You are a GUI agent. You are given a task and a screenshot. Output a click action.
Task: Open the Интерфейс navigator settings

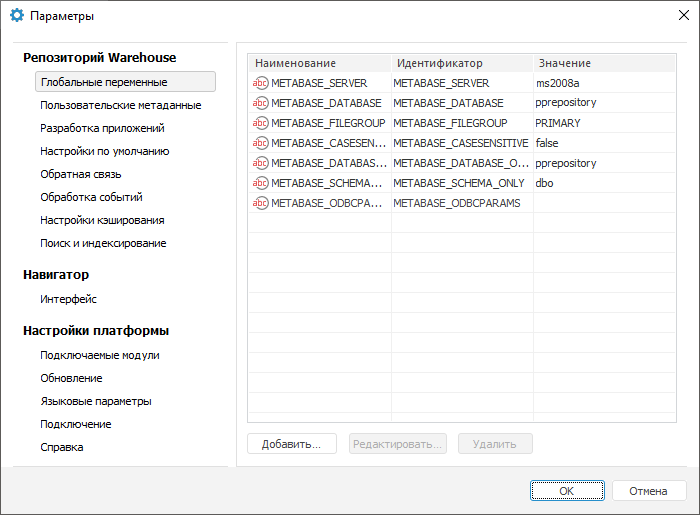click(x=68, y=299)
